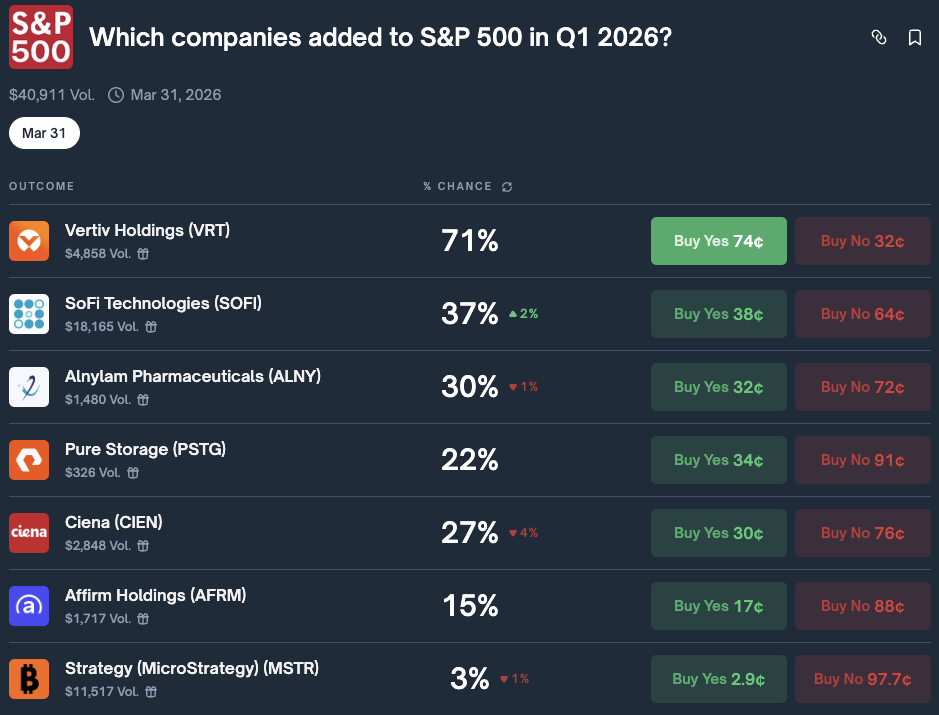Click Buy Yes 2.9¢ for Strategy
The height and width of the screenshot is (715, 939).
[718, 679]
